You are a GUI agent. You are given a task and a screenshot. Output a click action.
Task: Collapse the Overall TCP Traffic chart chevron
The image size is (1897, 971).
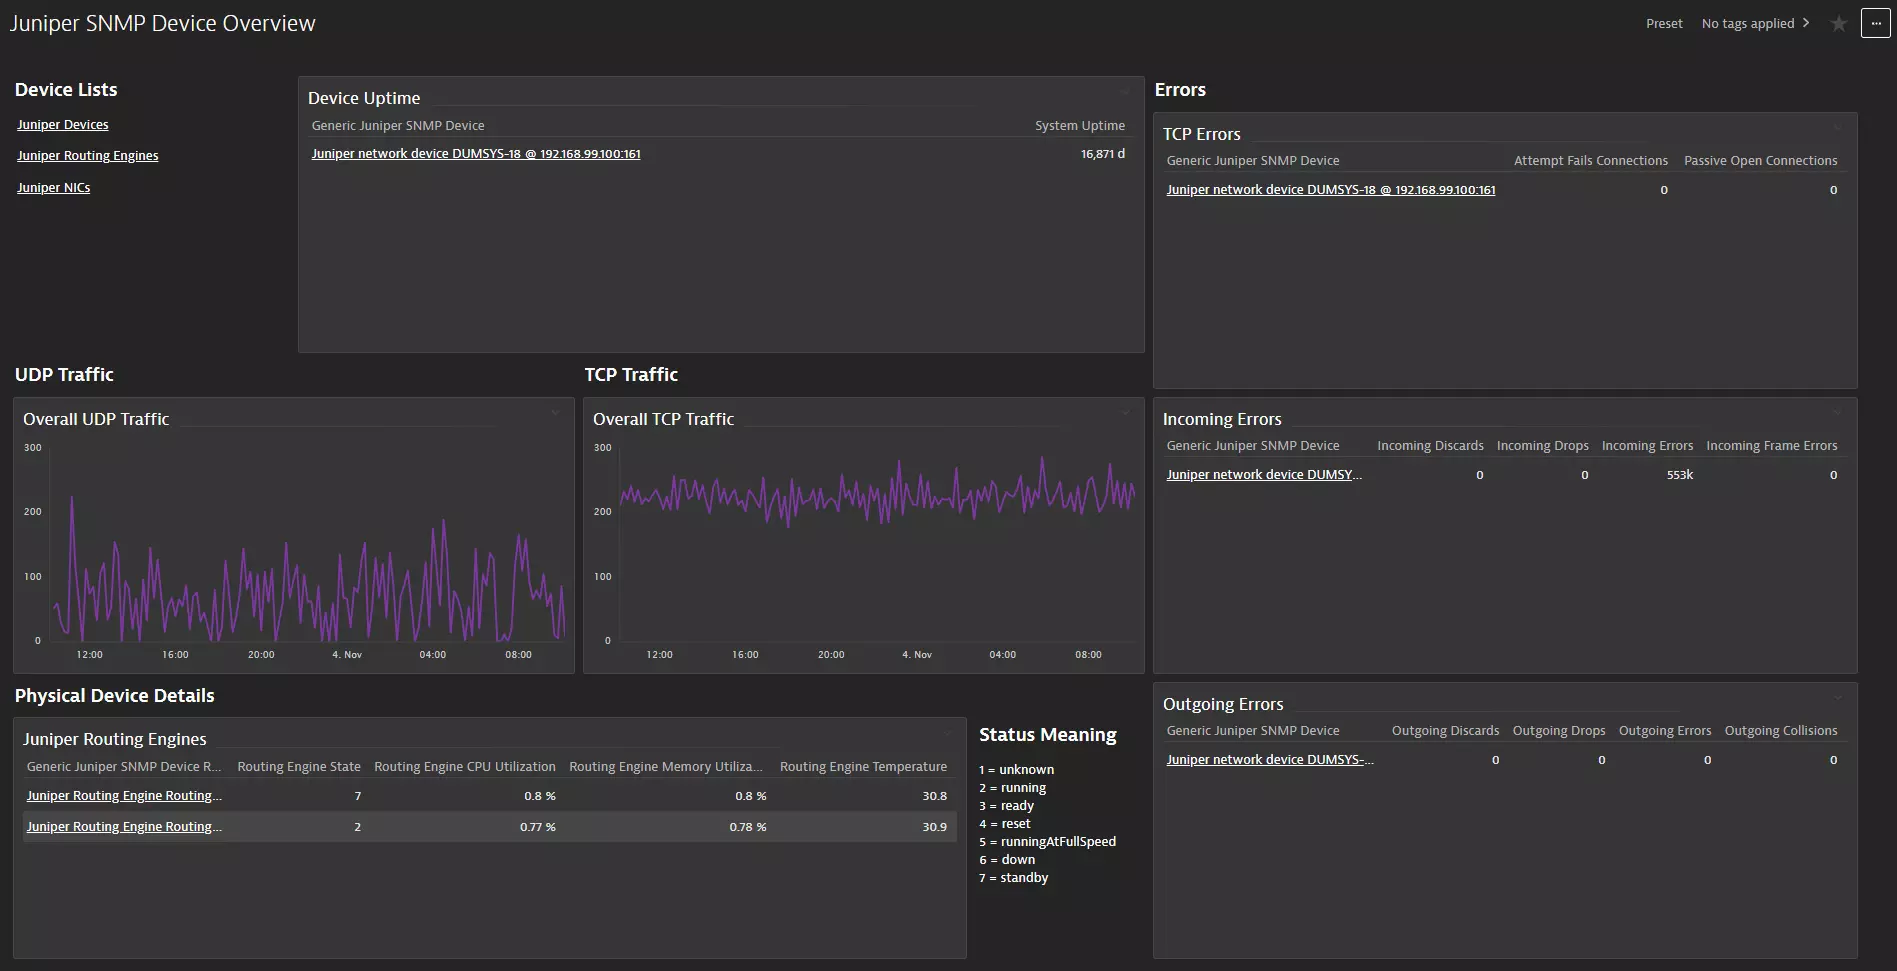pos(1126,412)
